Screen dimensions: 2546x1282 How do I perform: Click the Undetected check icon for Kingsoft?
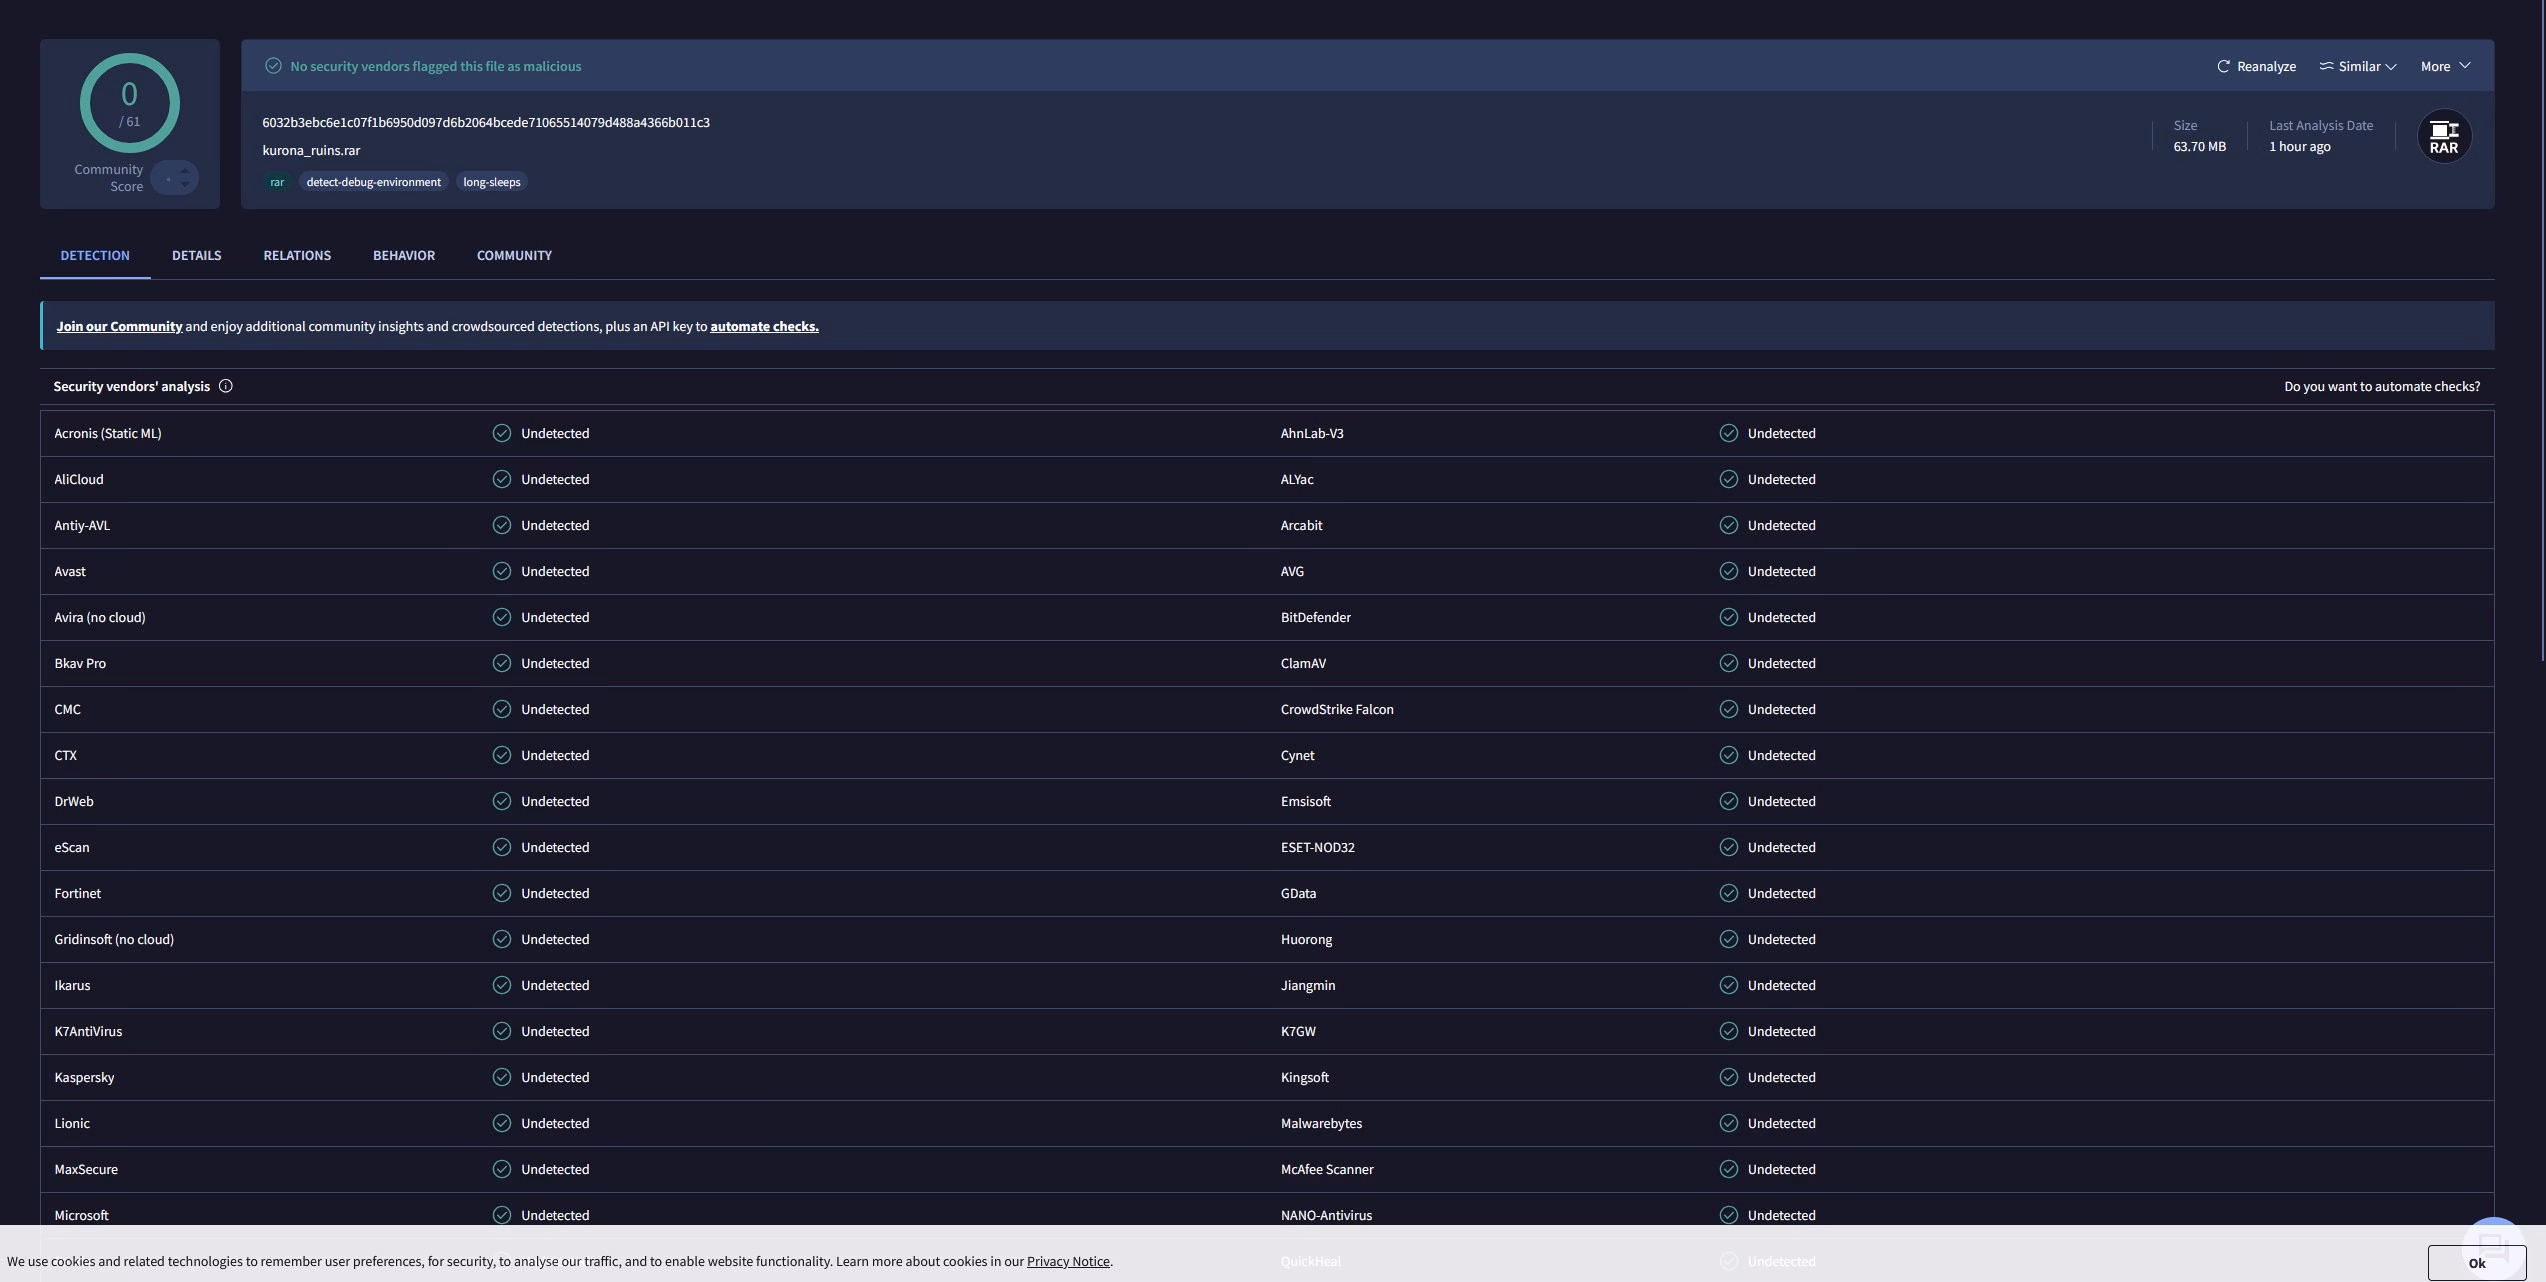coord(1729,1077)
